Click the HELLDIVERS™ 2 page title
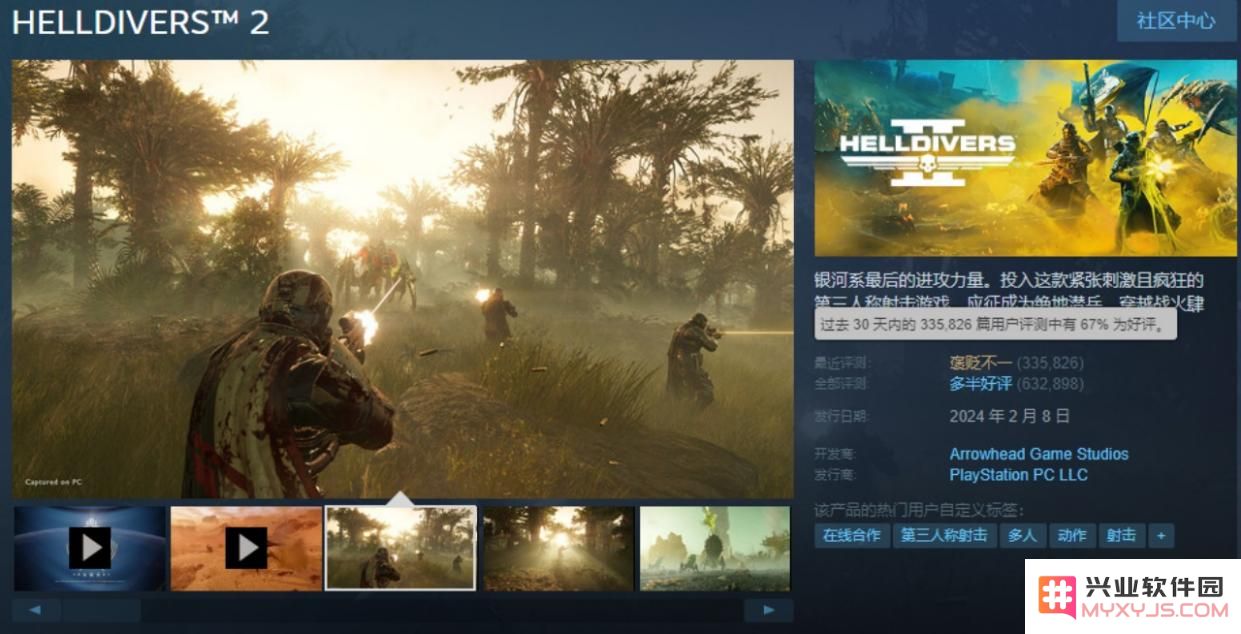Image resolution: width=1241 pixels, height=634 pixels. pos(140,22)
